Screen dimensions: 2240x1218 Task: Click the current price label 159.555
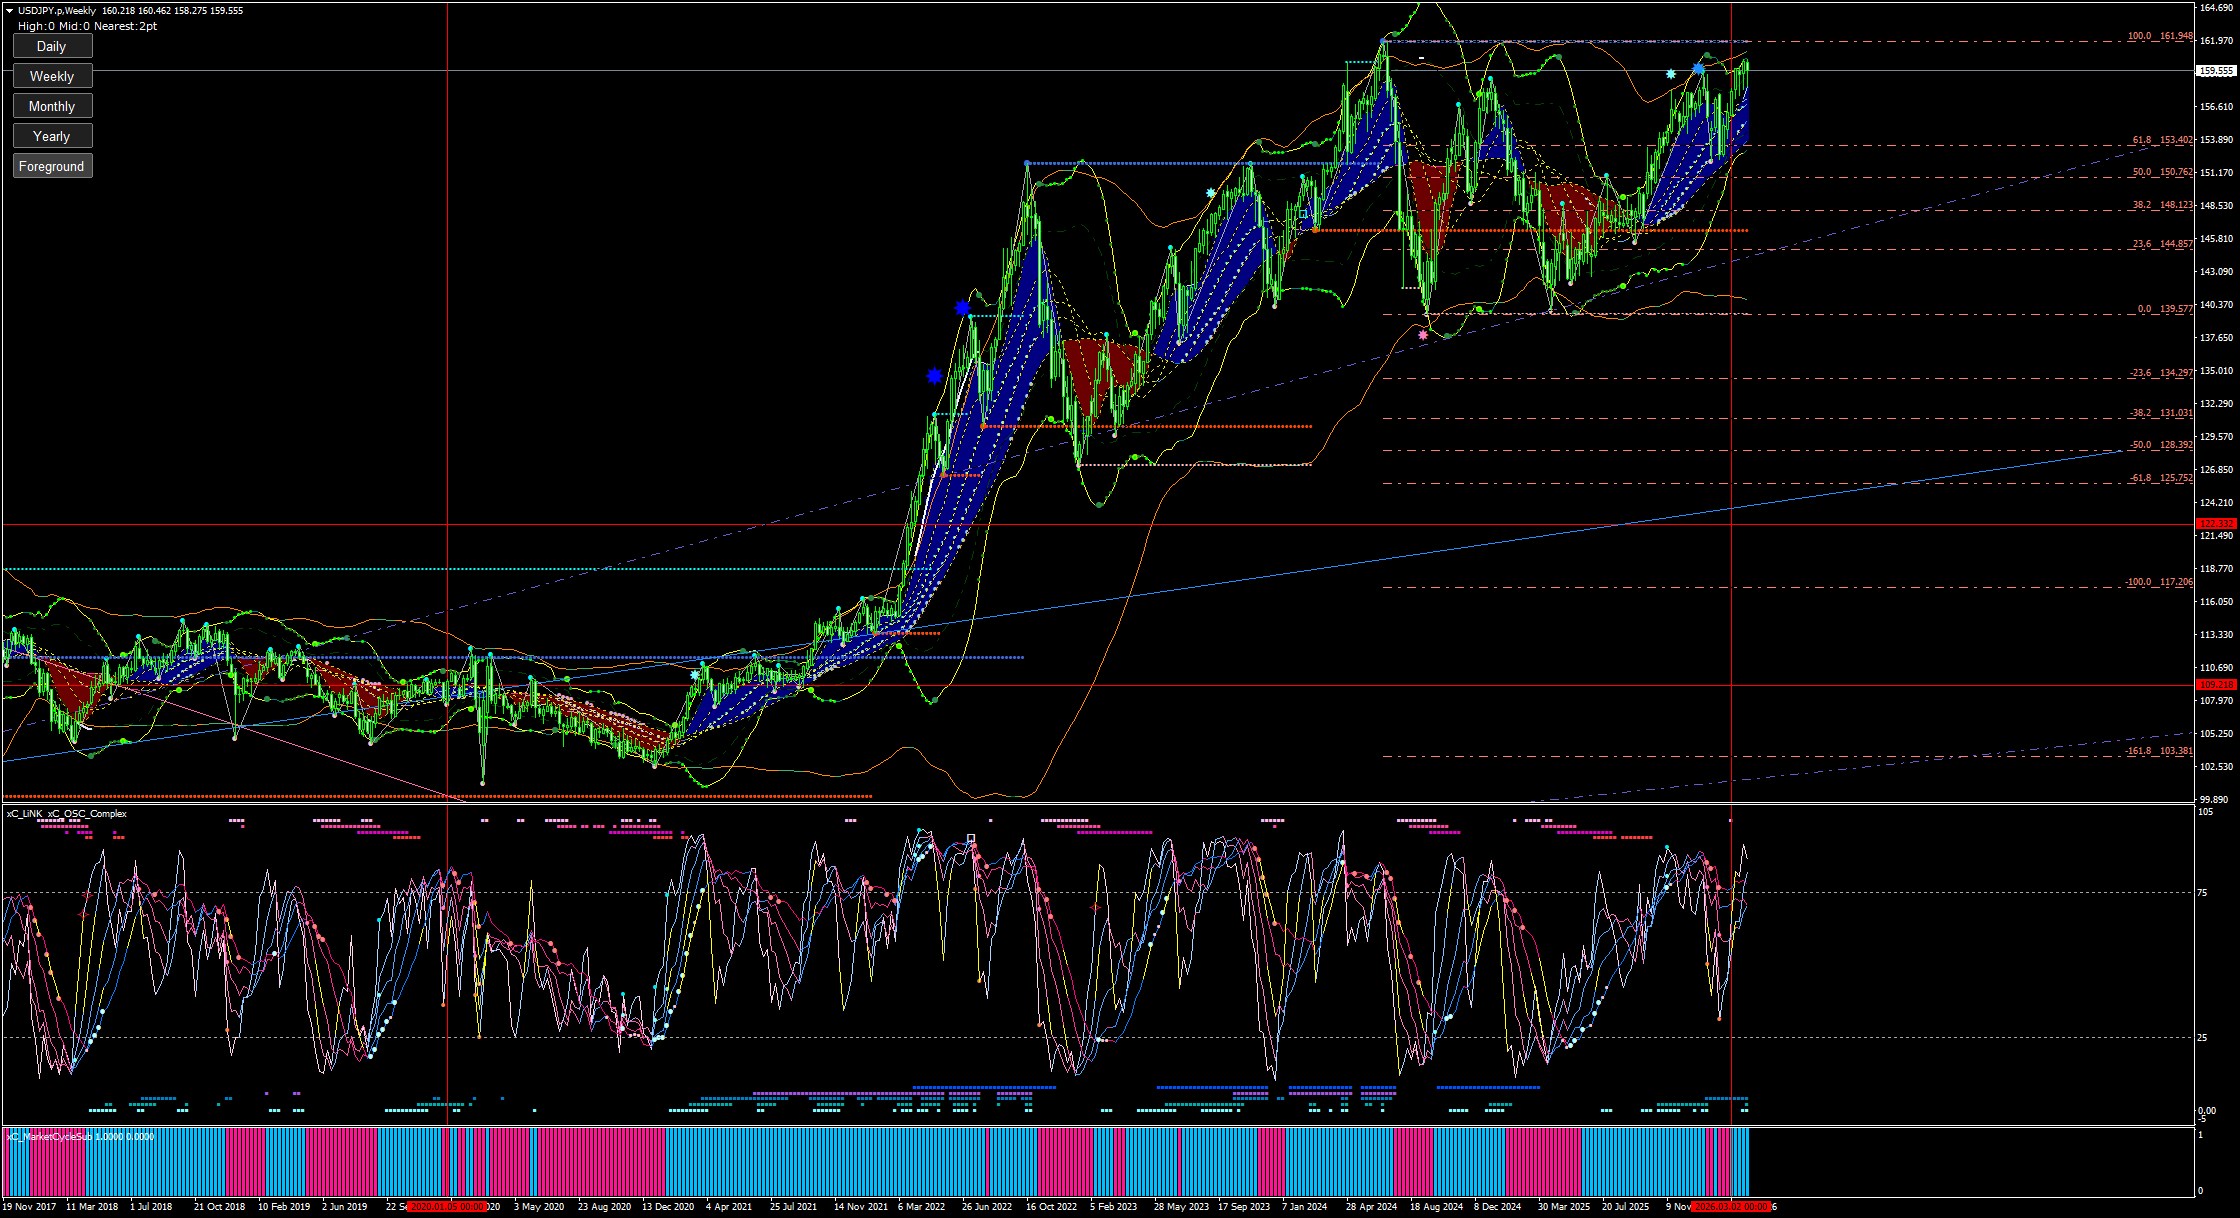tap(2216, 71)
